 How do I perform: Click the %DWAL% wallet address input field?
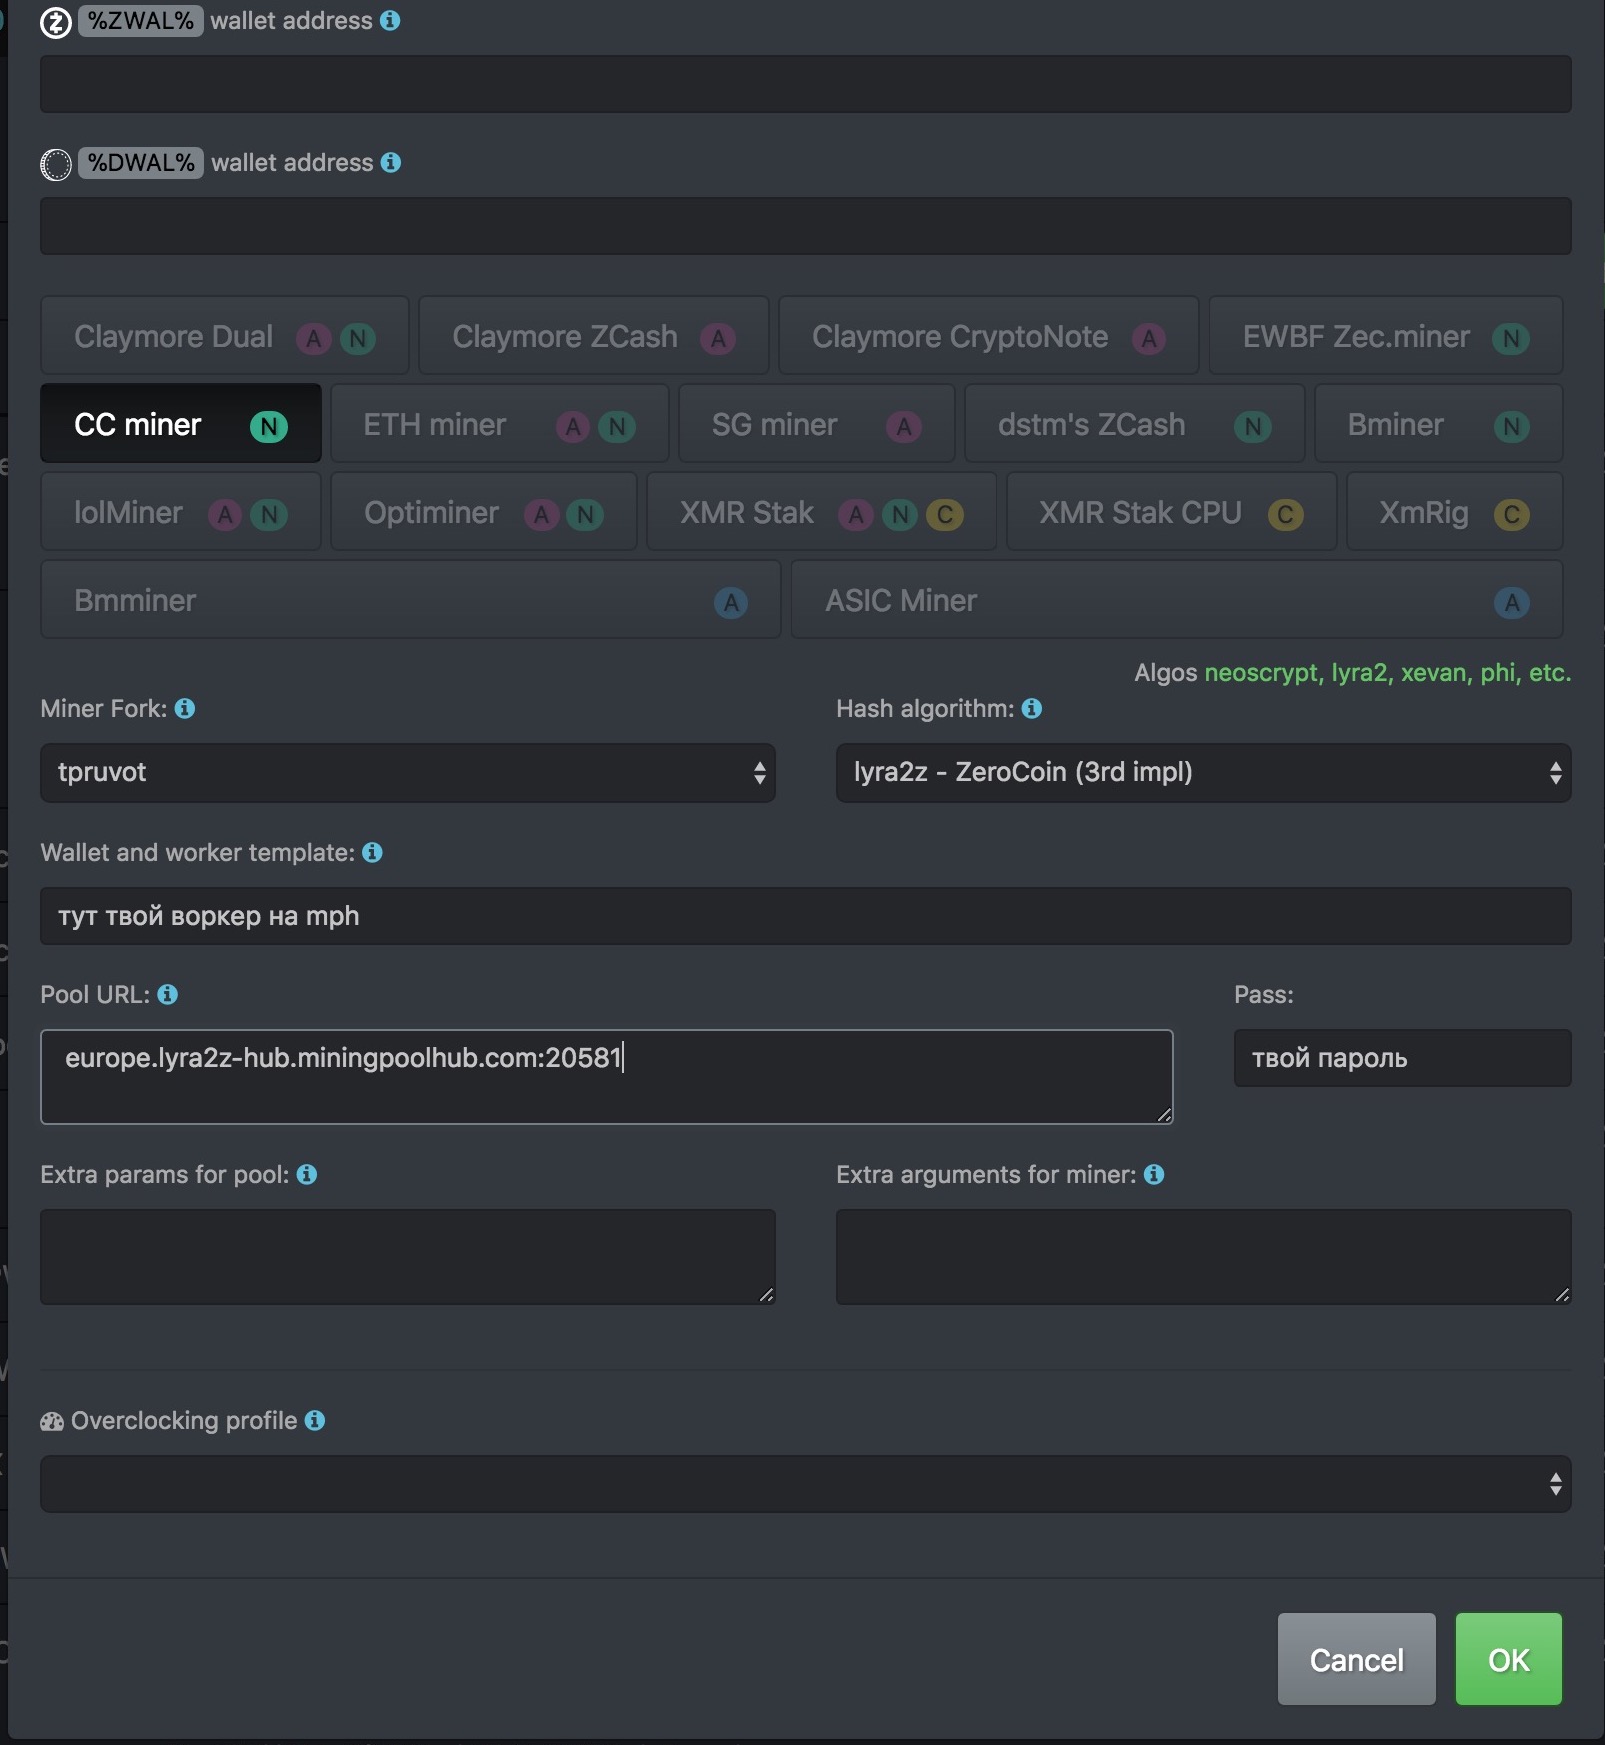[x=806, y=226]
